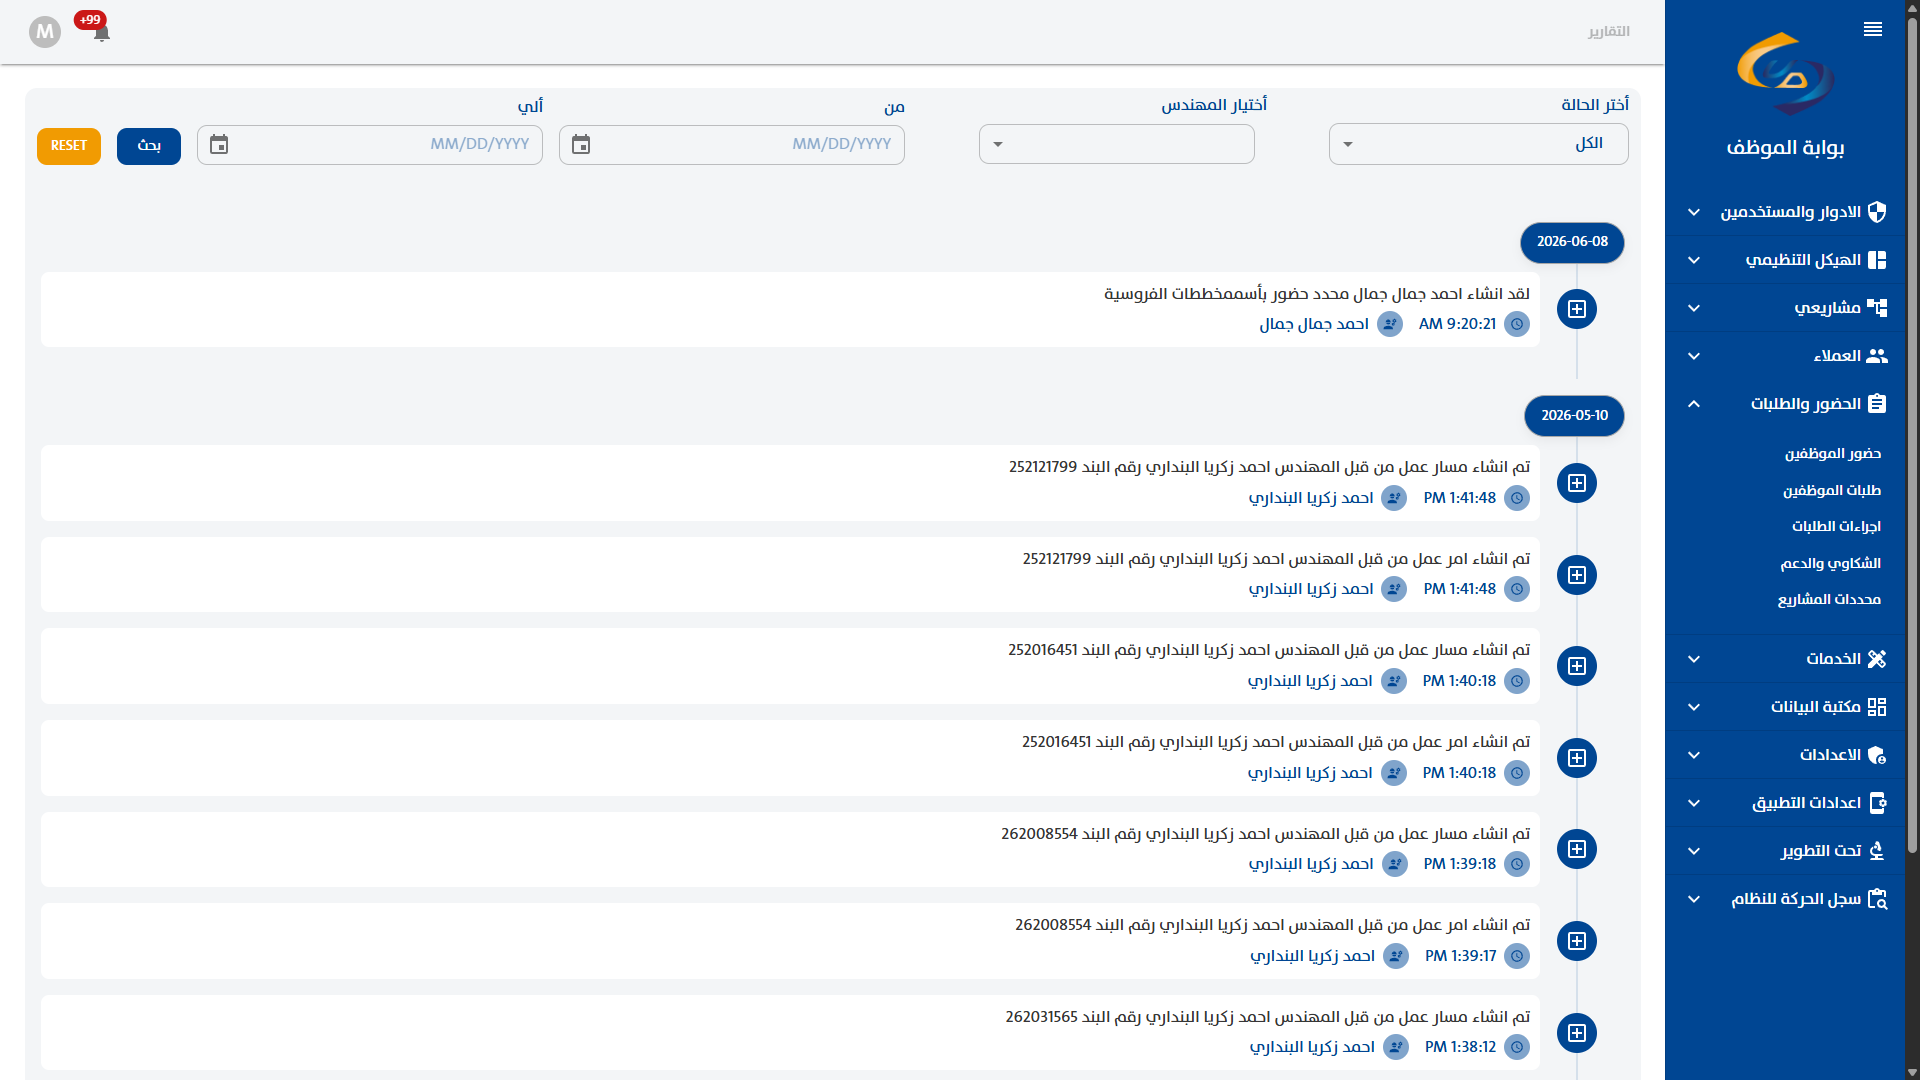Open the M user avatar
This screenshot has width=1920, height=1080.
click(45, 32)
